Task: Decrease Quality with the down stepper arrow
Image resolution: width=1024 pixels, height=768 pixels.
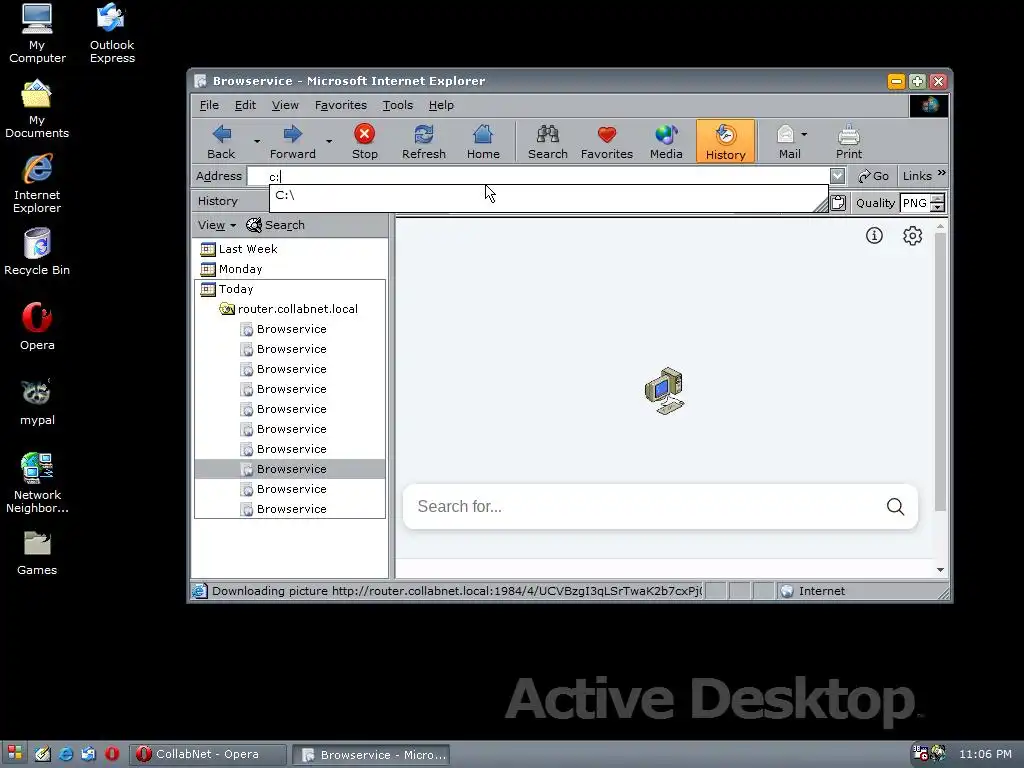Action: click(x=937, y=208)
